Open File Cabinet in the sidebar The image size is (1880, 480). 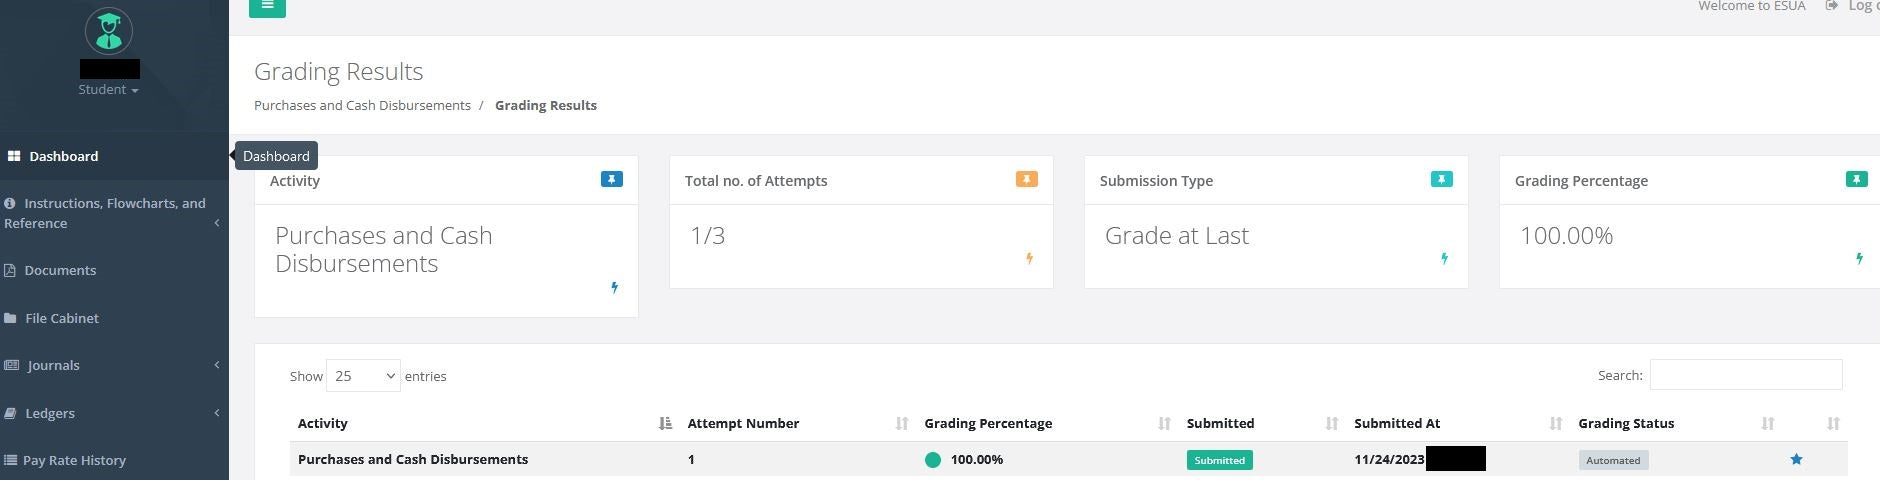61,318
